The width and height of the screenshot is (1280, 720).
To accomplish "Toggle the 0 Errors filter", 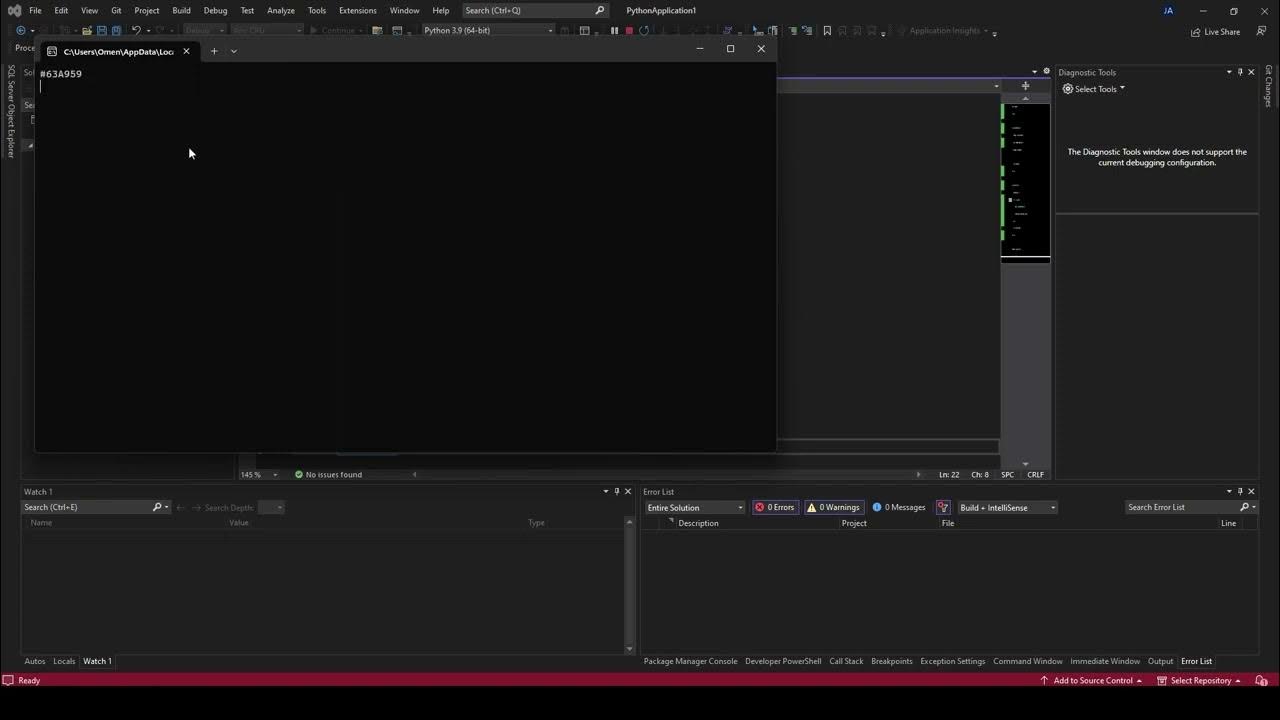I will (775, 507).
